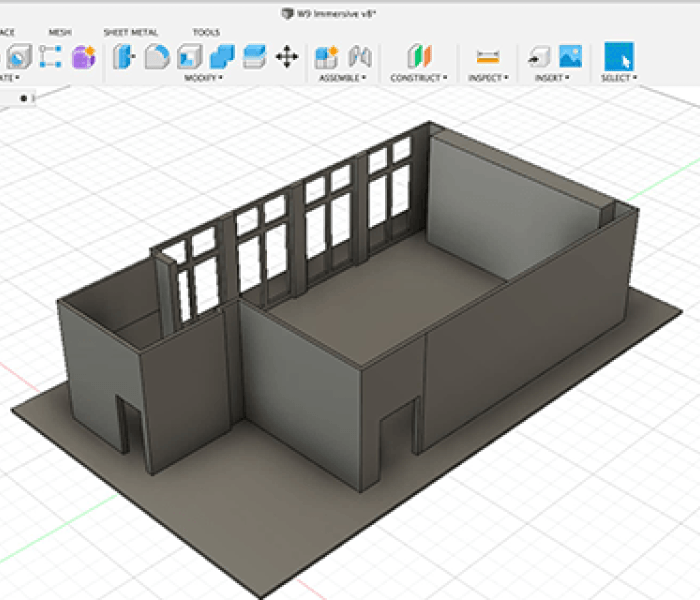Click the purple Create Form icon
The image size is (700, 600).
(x=83, y=56)
